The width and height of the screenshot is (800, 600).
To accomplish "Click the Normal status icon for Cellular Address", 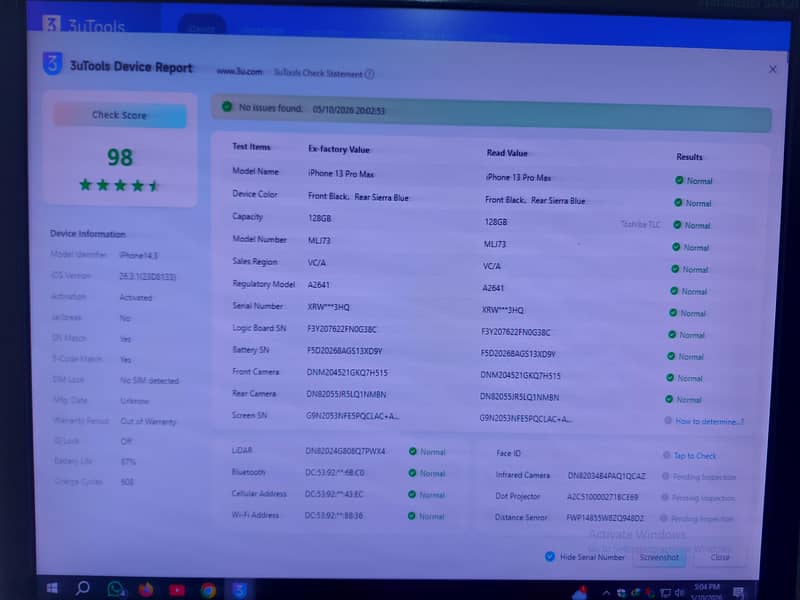I will [412, 494].
